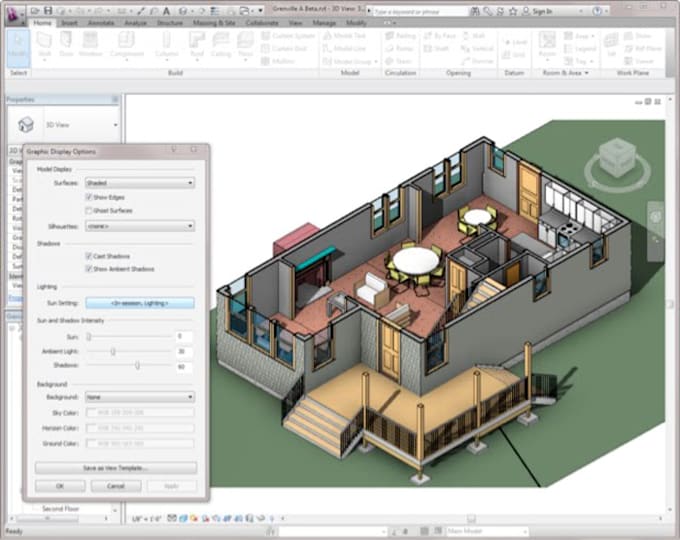
Task: Uncheck the Show Edges checkbox
Action: click(89, 198)
